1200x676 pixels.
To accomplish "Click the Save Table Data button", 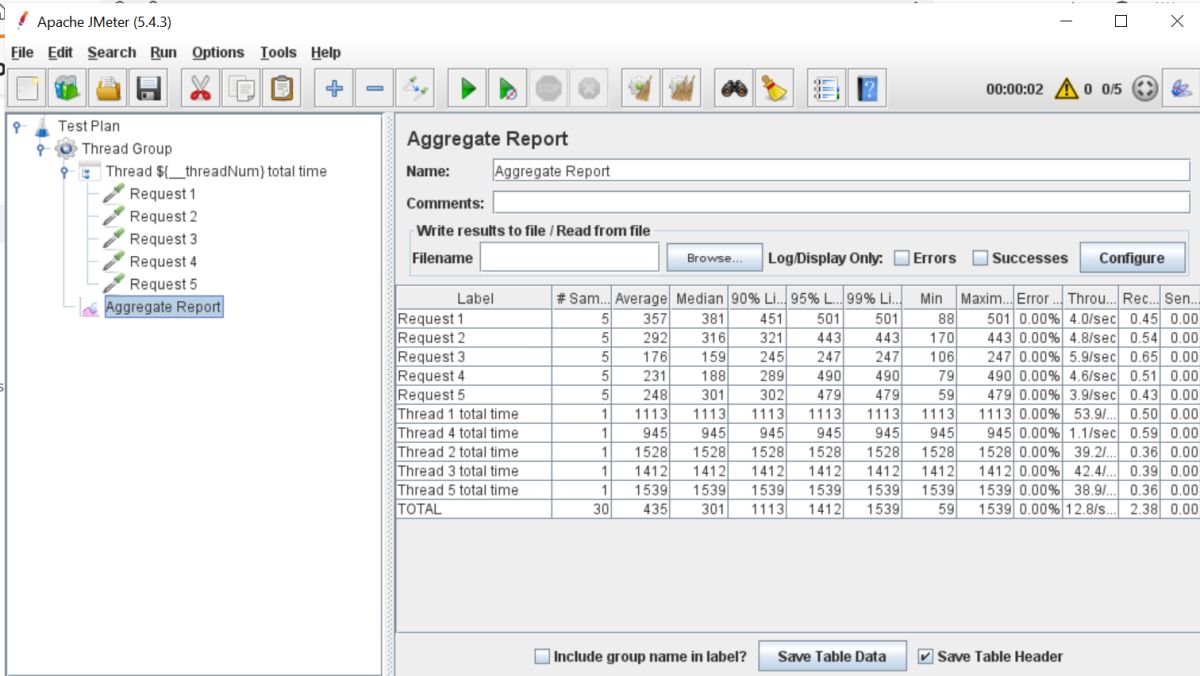I will pyautogui.click(x=832, y=657).
